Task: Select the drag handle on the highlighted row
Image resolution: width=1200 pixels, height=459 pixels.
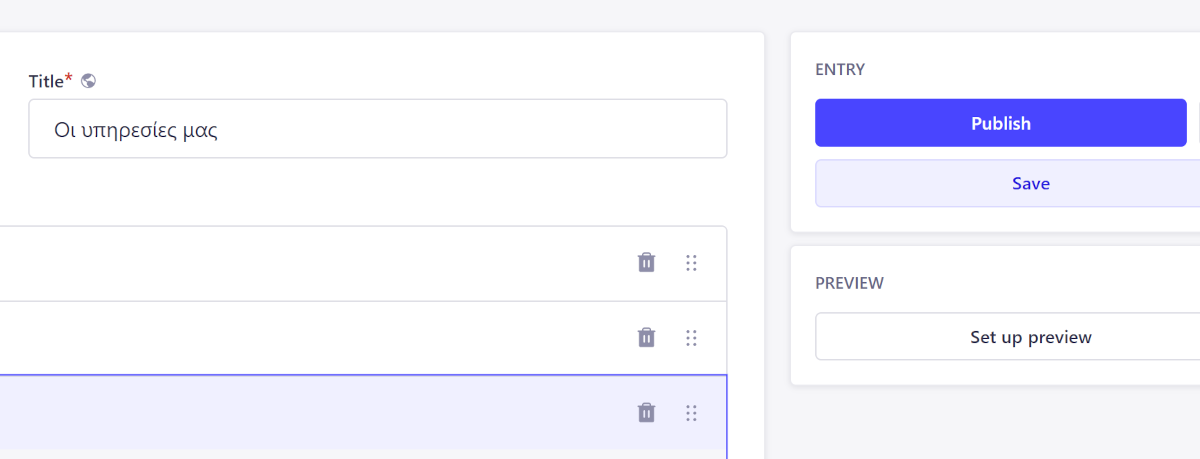Action: point(691,413)
